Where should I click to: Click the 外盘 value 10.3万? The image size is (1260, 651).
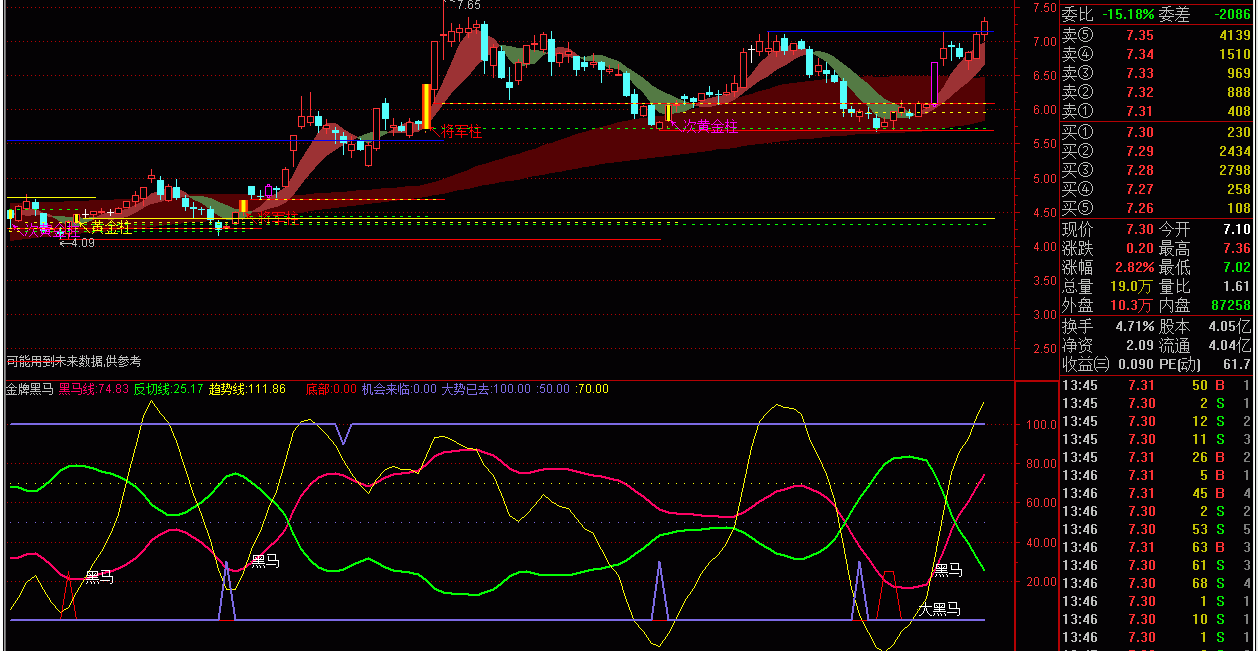click(1133, 305)
